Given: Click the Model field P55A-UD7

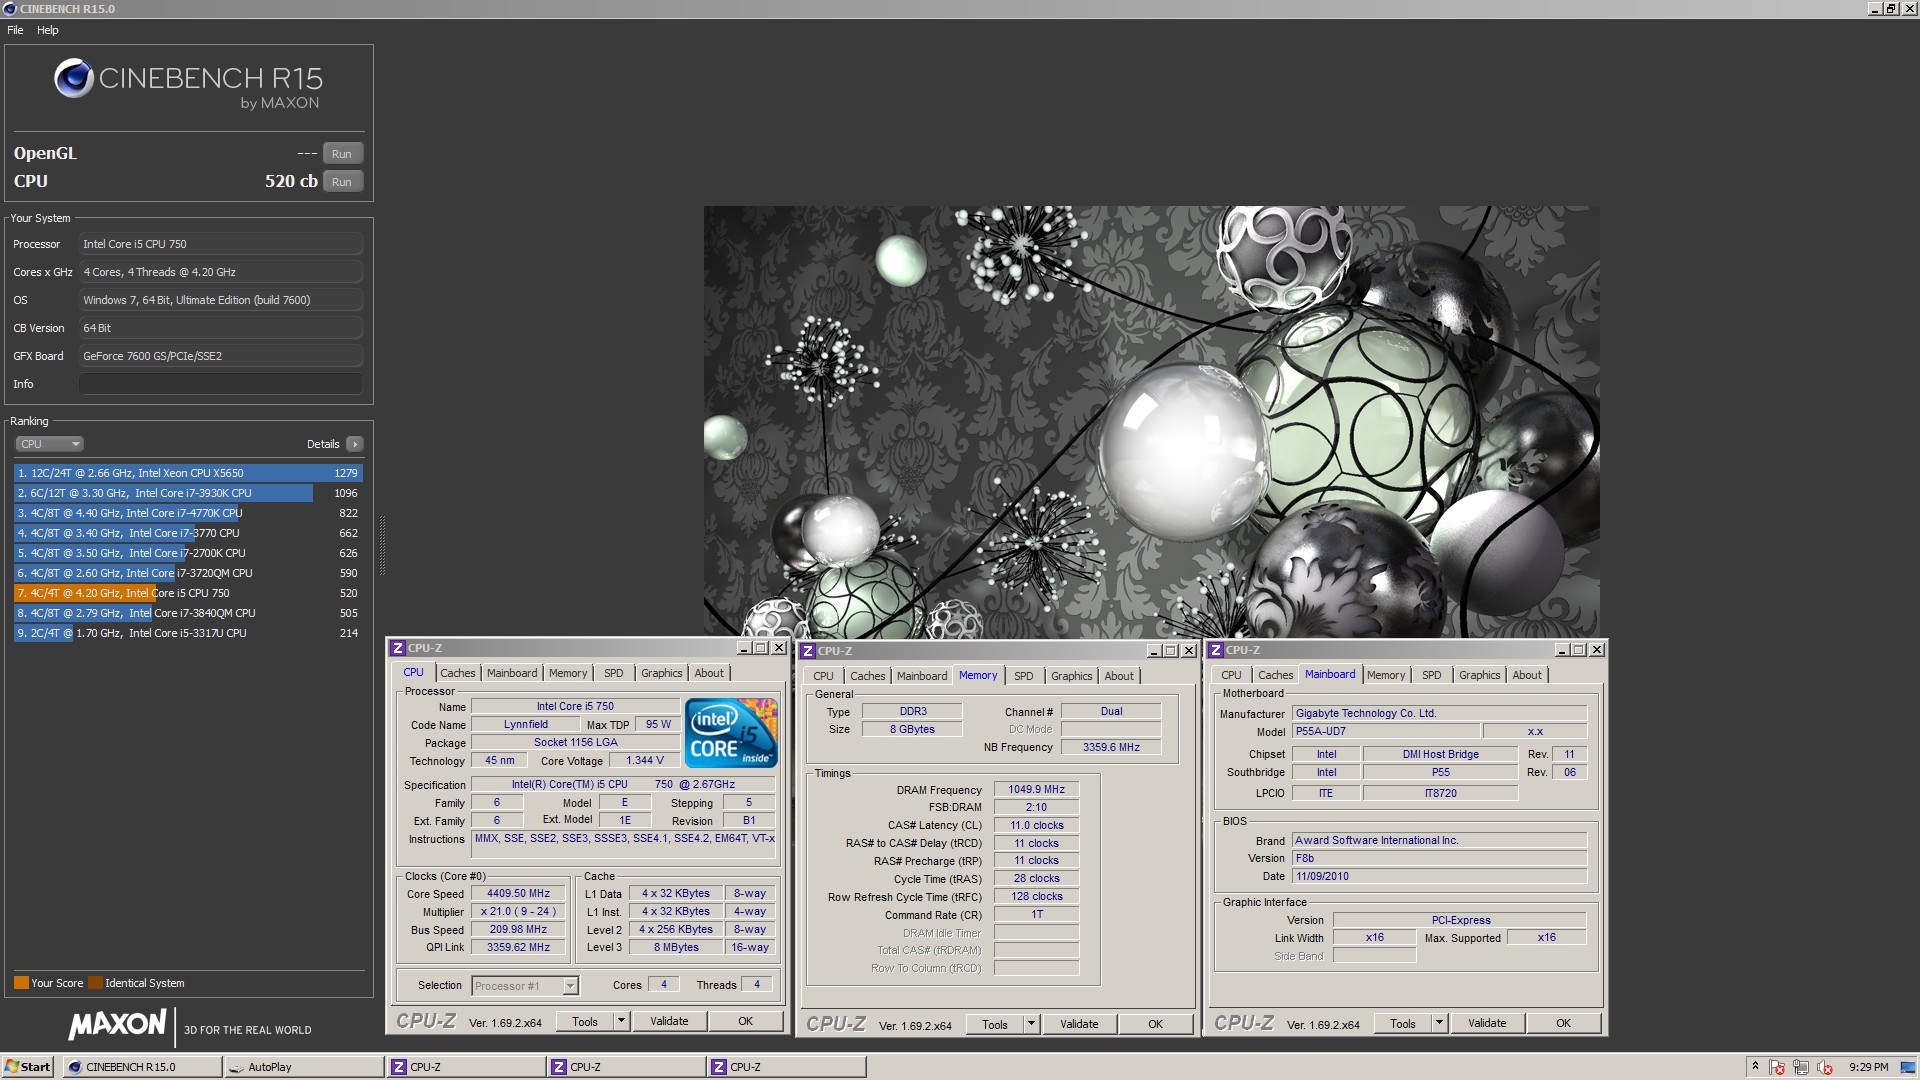Looking at the screenshot, I should point(1386,732).
